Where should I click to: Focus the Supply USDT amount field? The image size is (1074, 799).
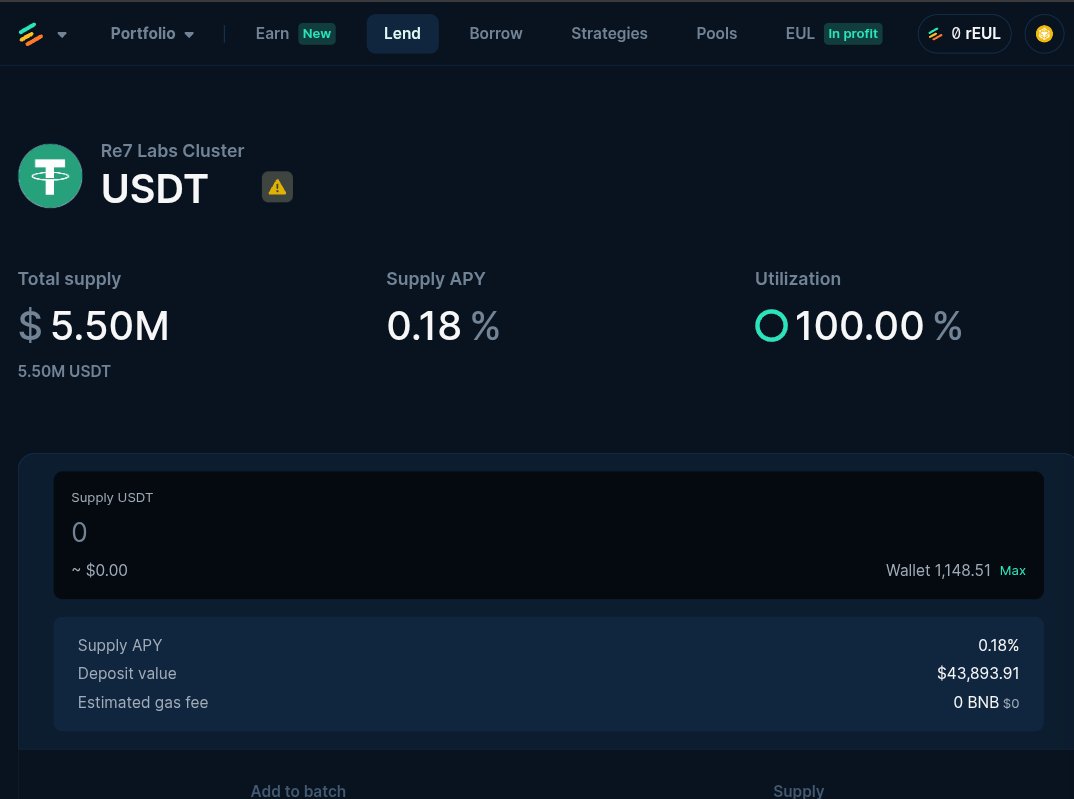click(x=549, y=533)
